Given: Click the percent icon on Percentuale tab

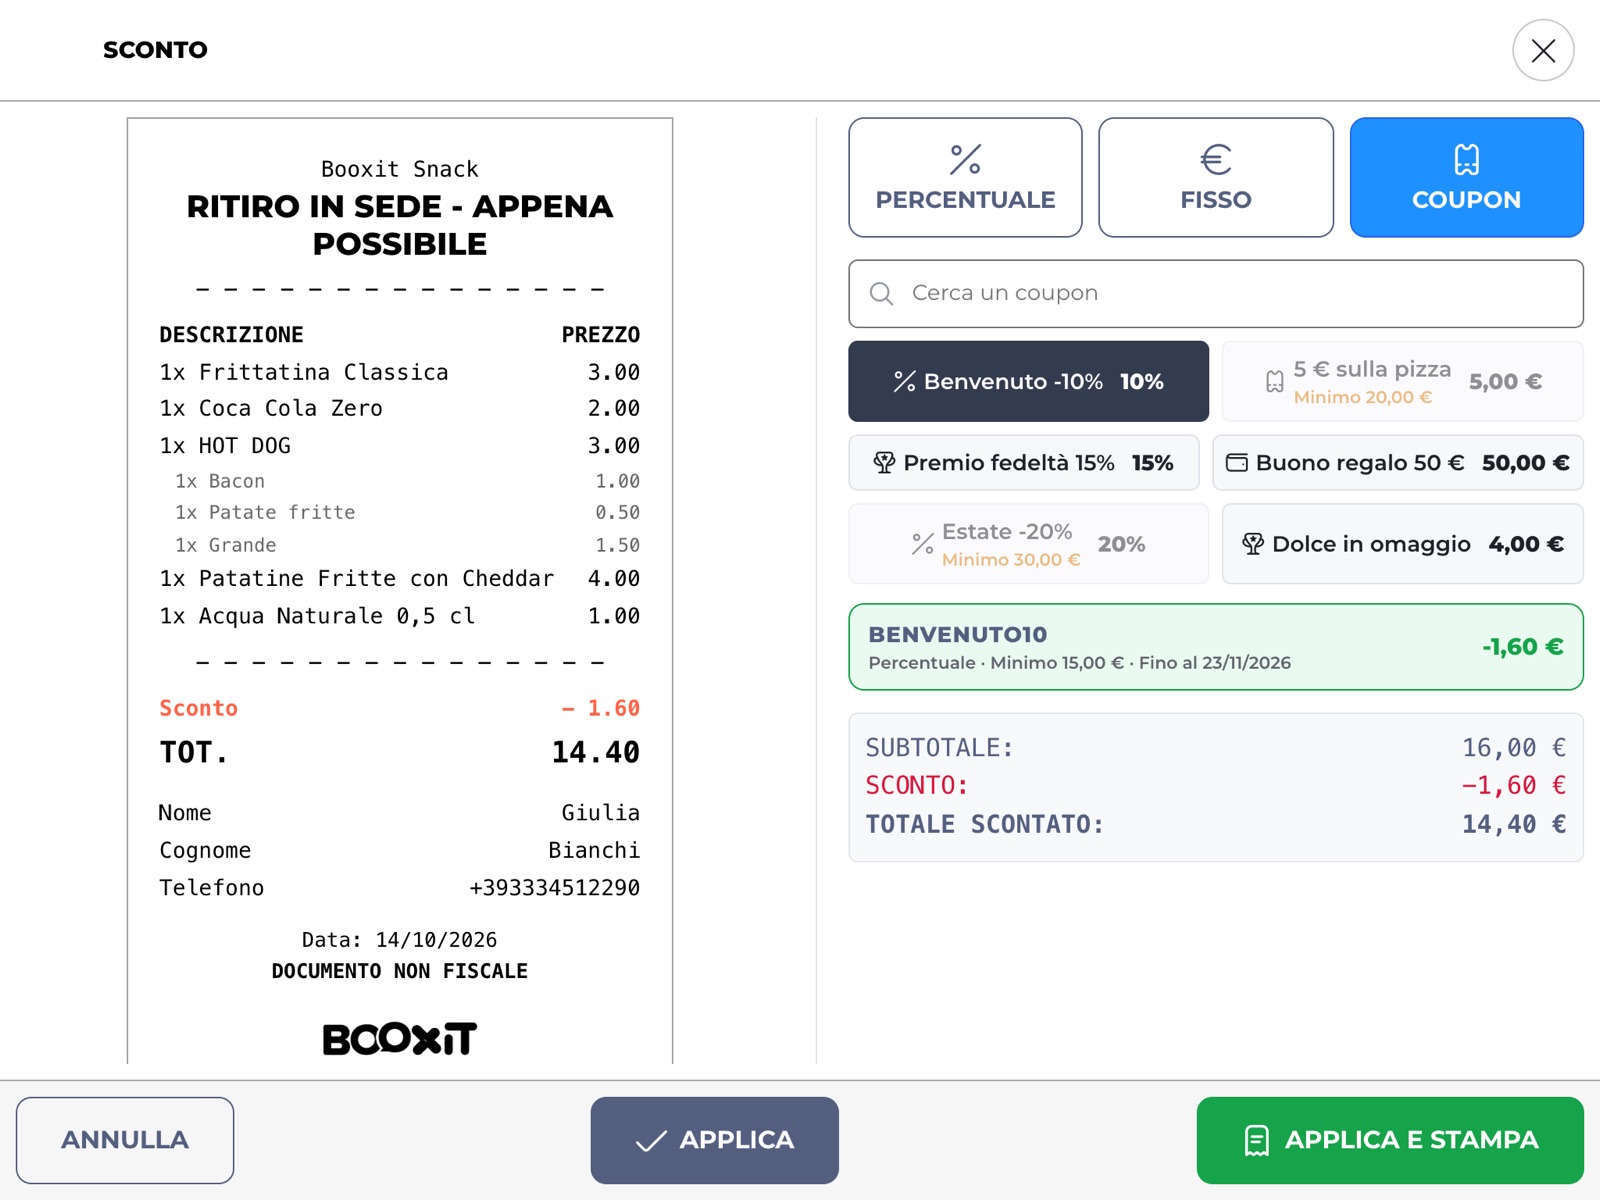Looking at the screenshot, I should [x=965, y=159].
